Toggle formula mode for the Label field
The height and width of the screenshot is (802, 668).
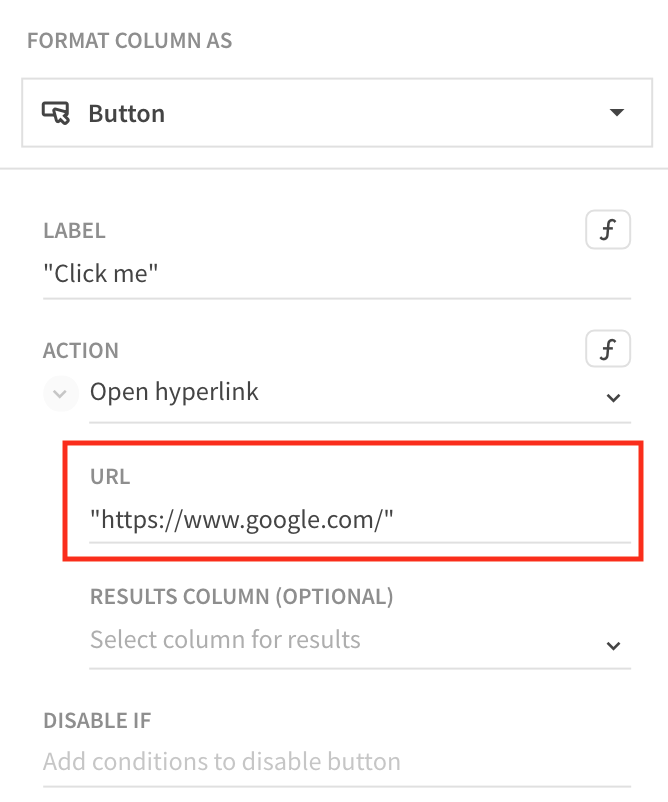click(607, 231)
